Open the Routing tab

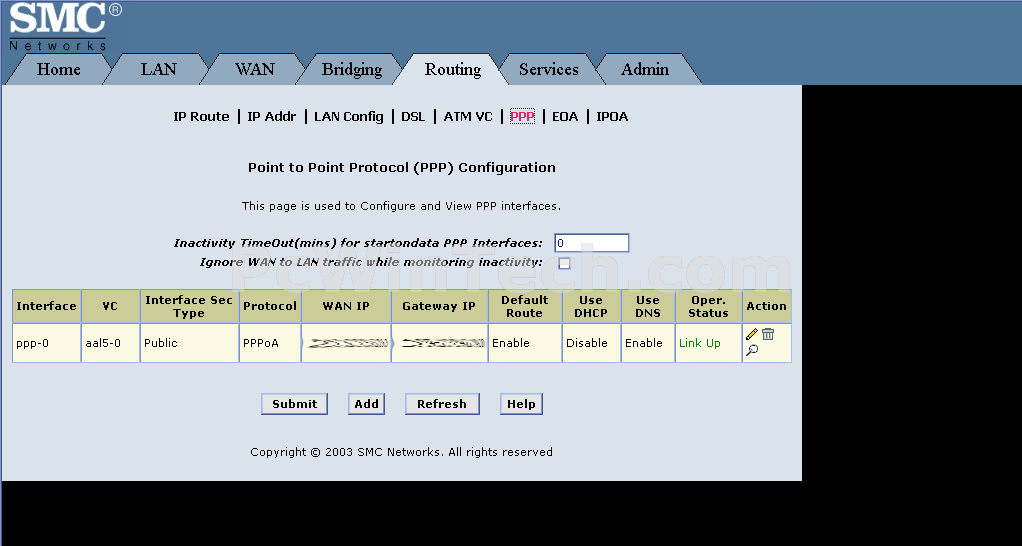(x=453, y=70)
